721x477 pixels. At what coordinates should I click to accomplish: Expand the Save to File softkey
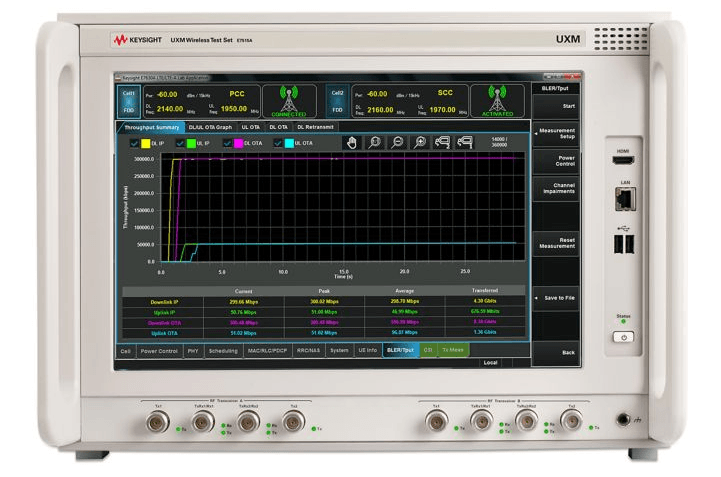555,298
